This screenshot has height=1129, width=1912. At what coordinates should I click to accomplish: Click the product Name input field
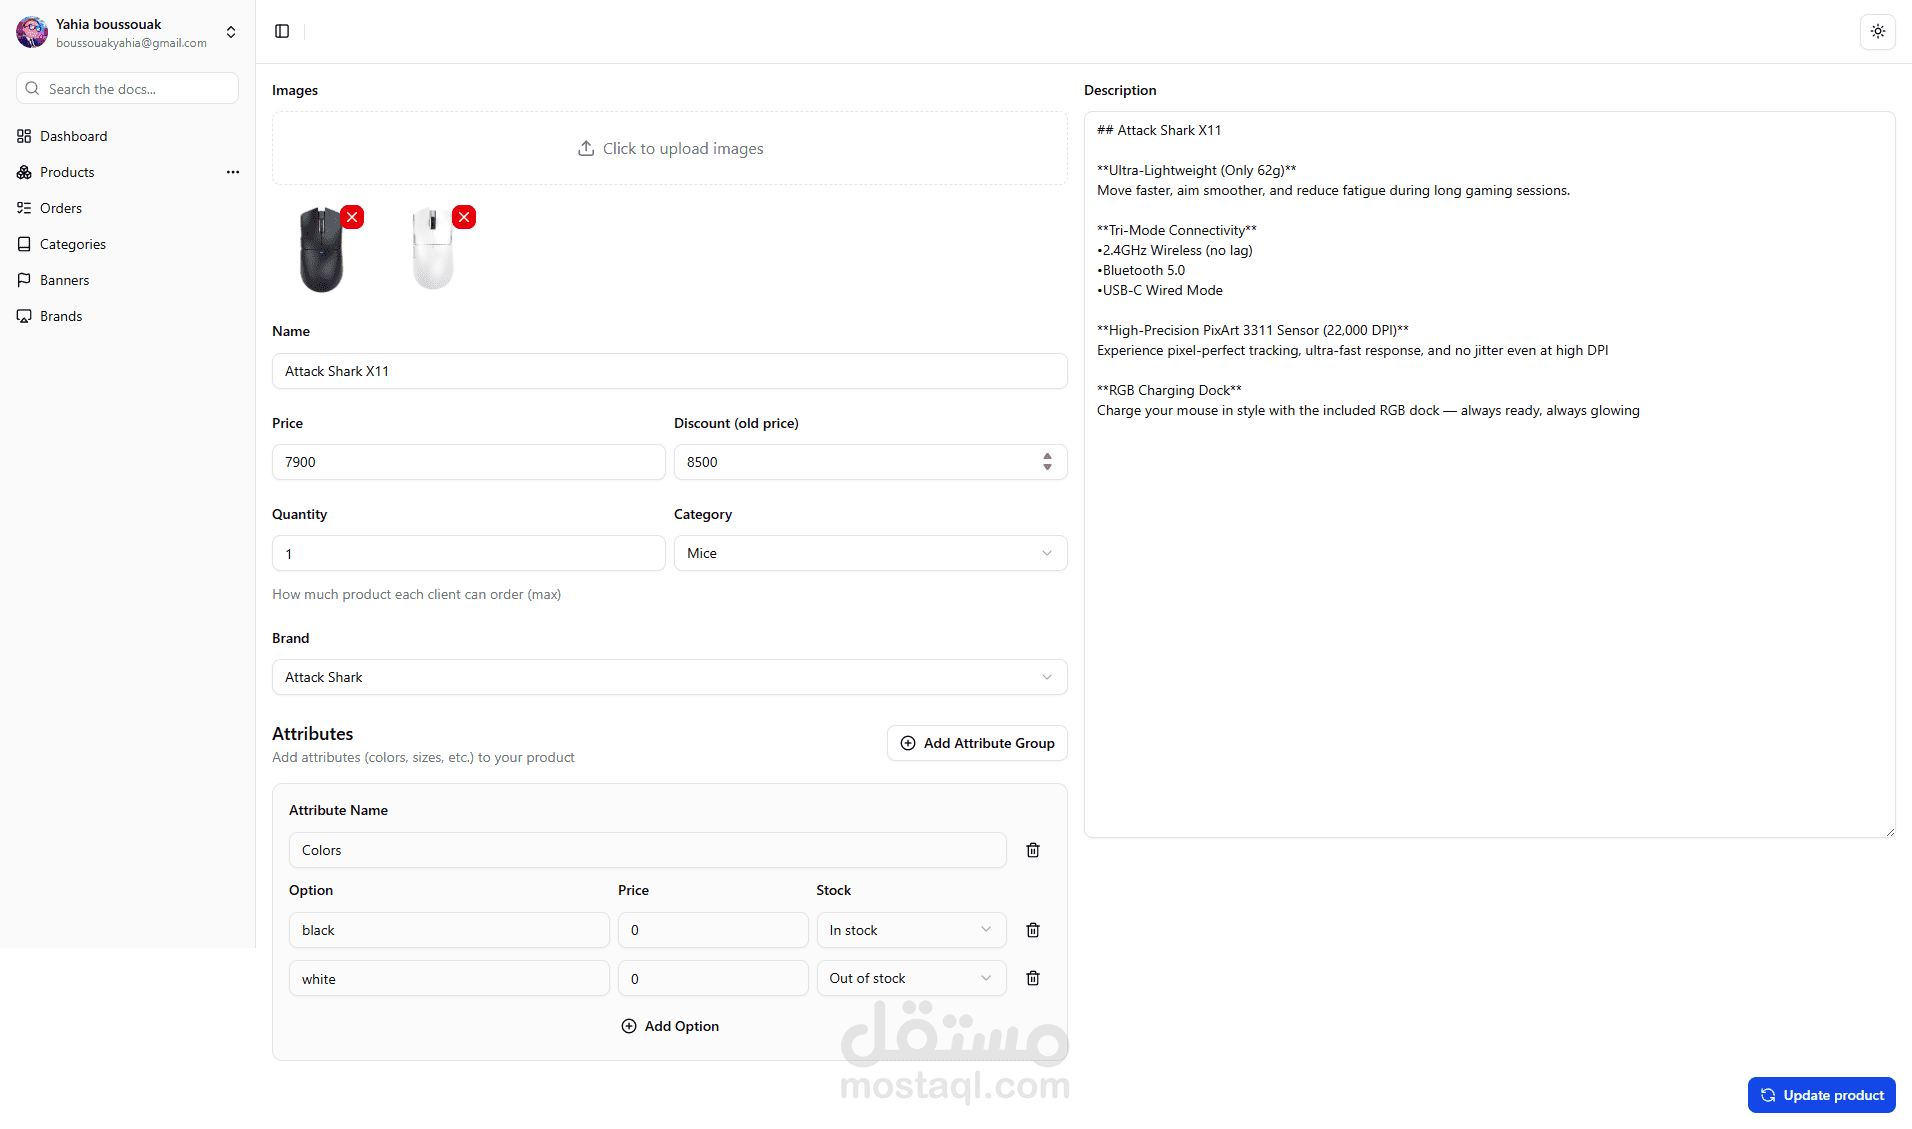click(669, 371)
